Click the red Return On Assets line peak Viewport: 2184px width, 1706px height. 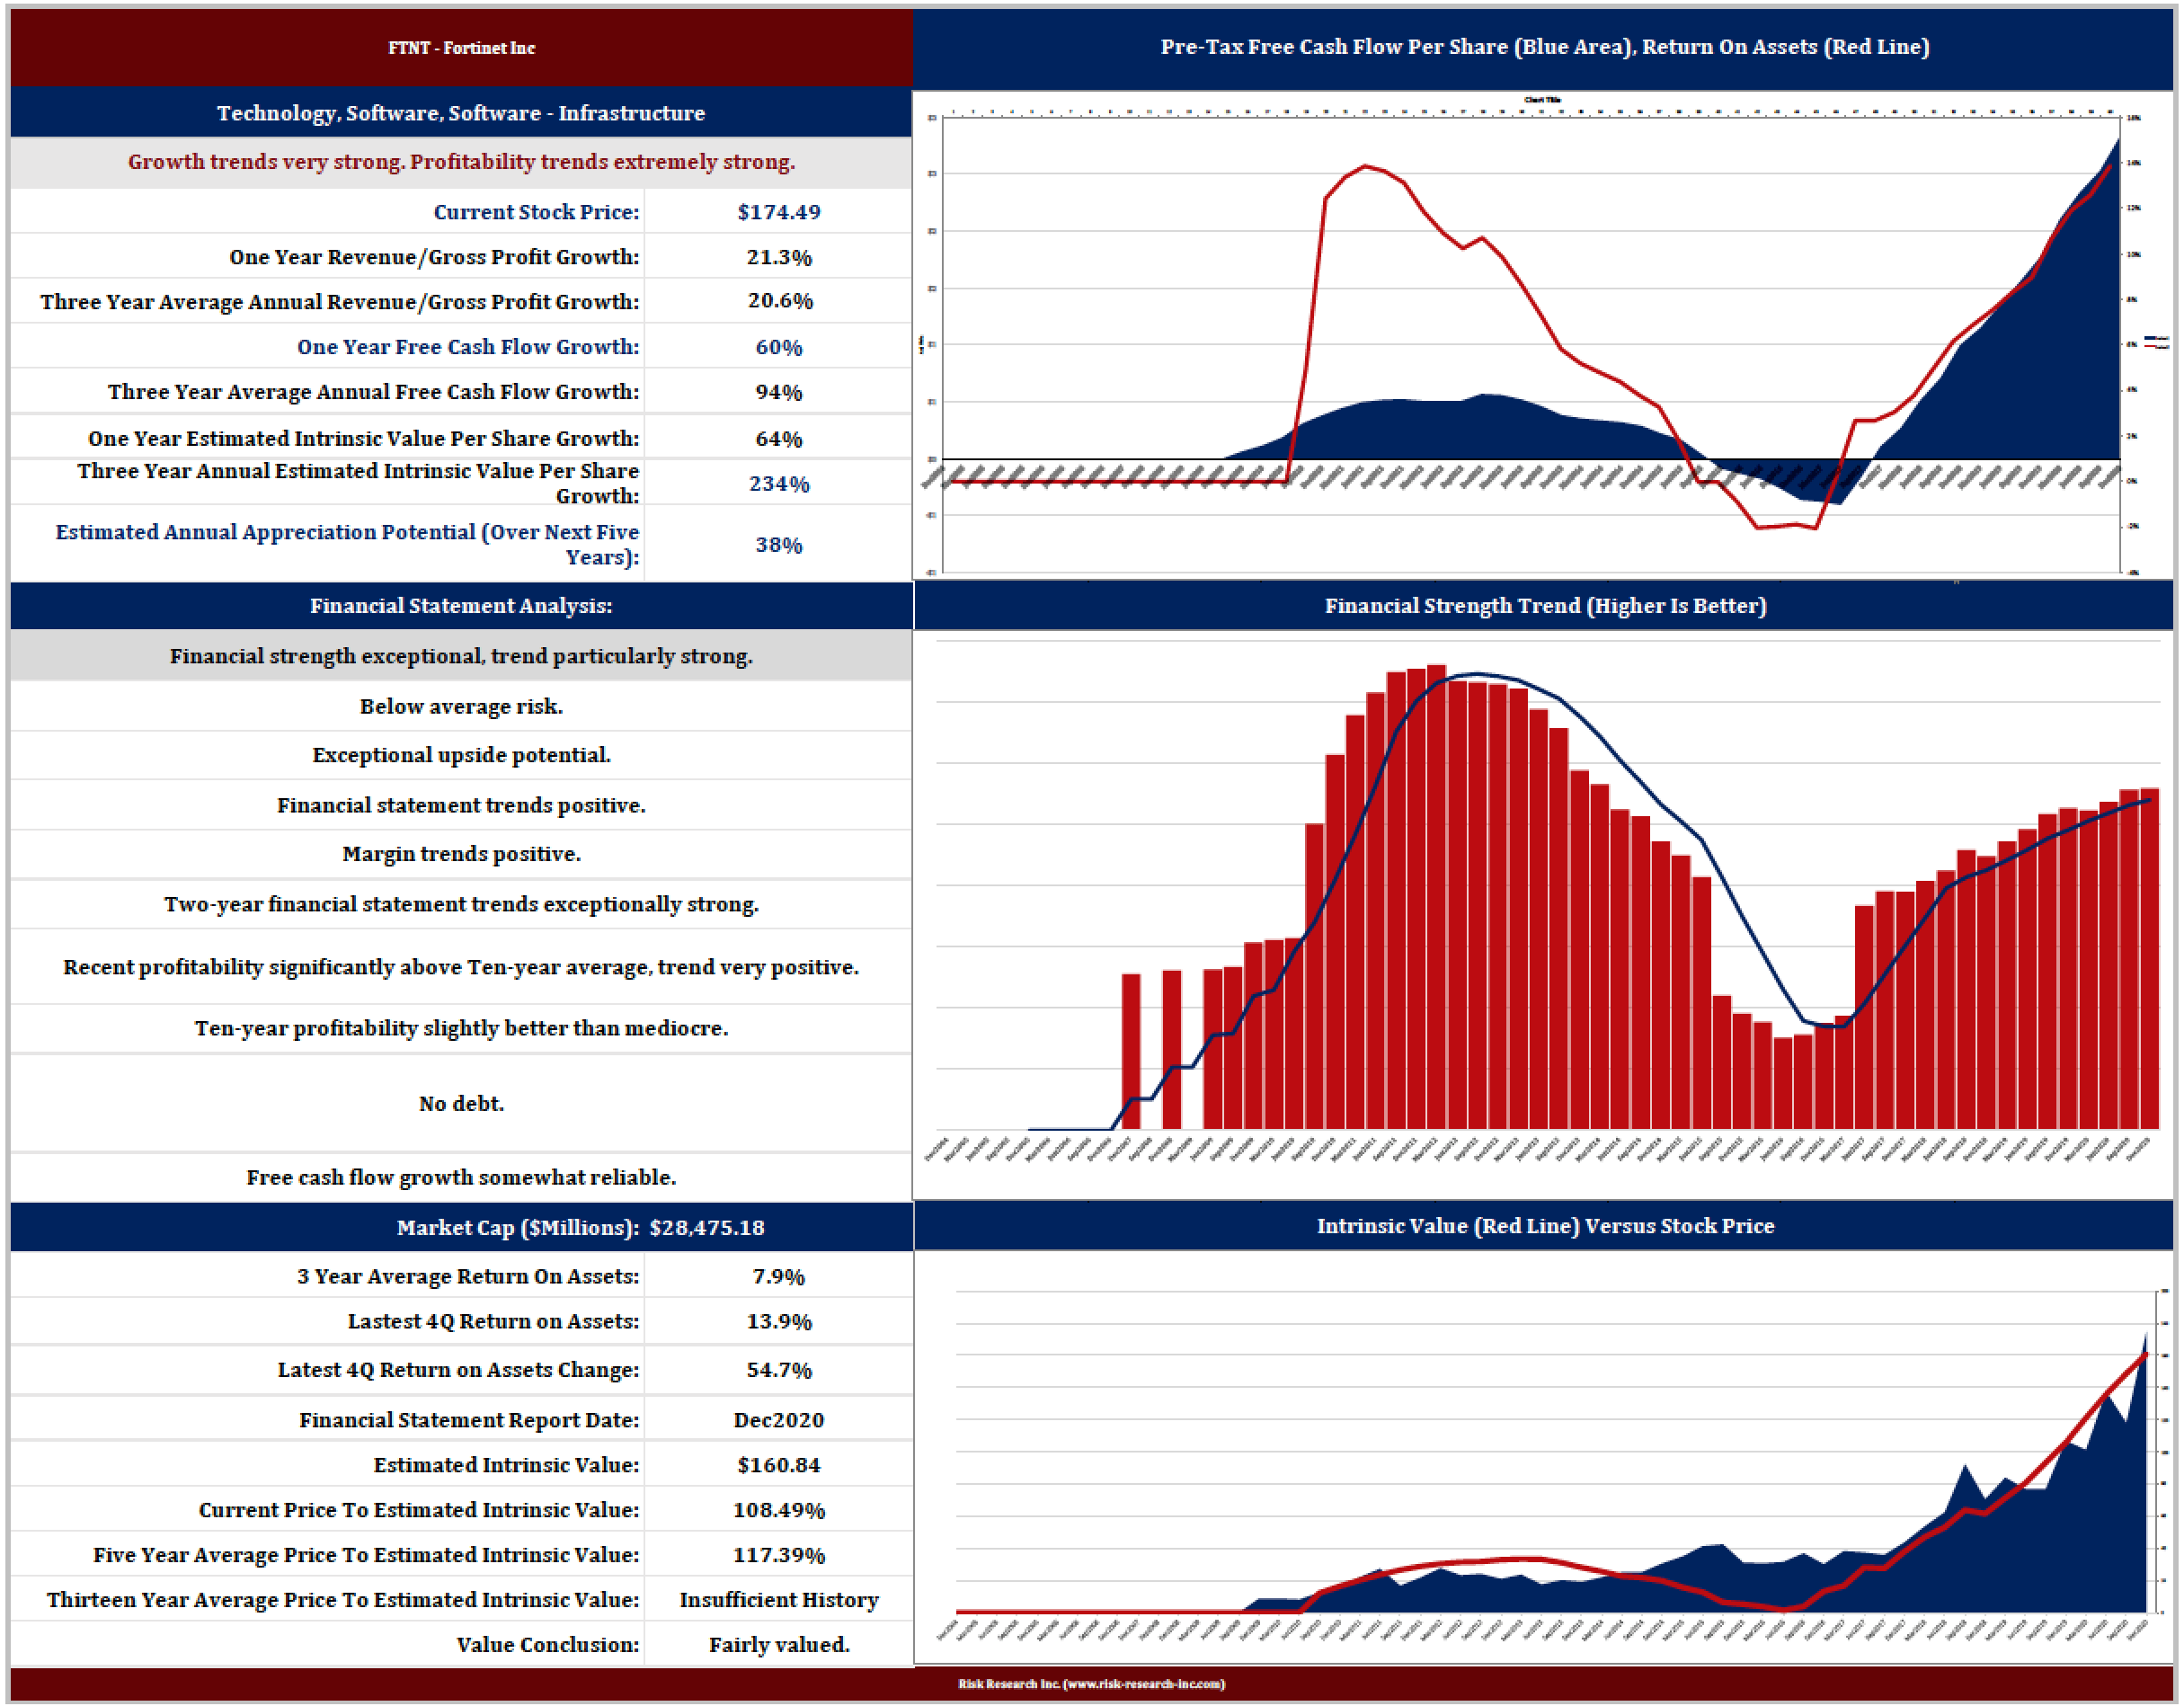1366,166
